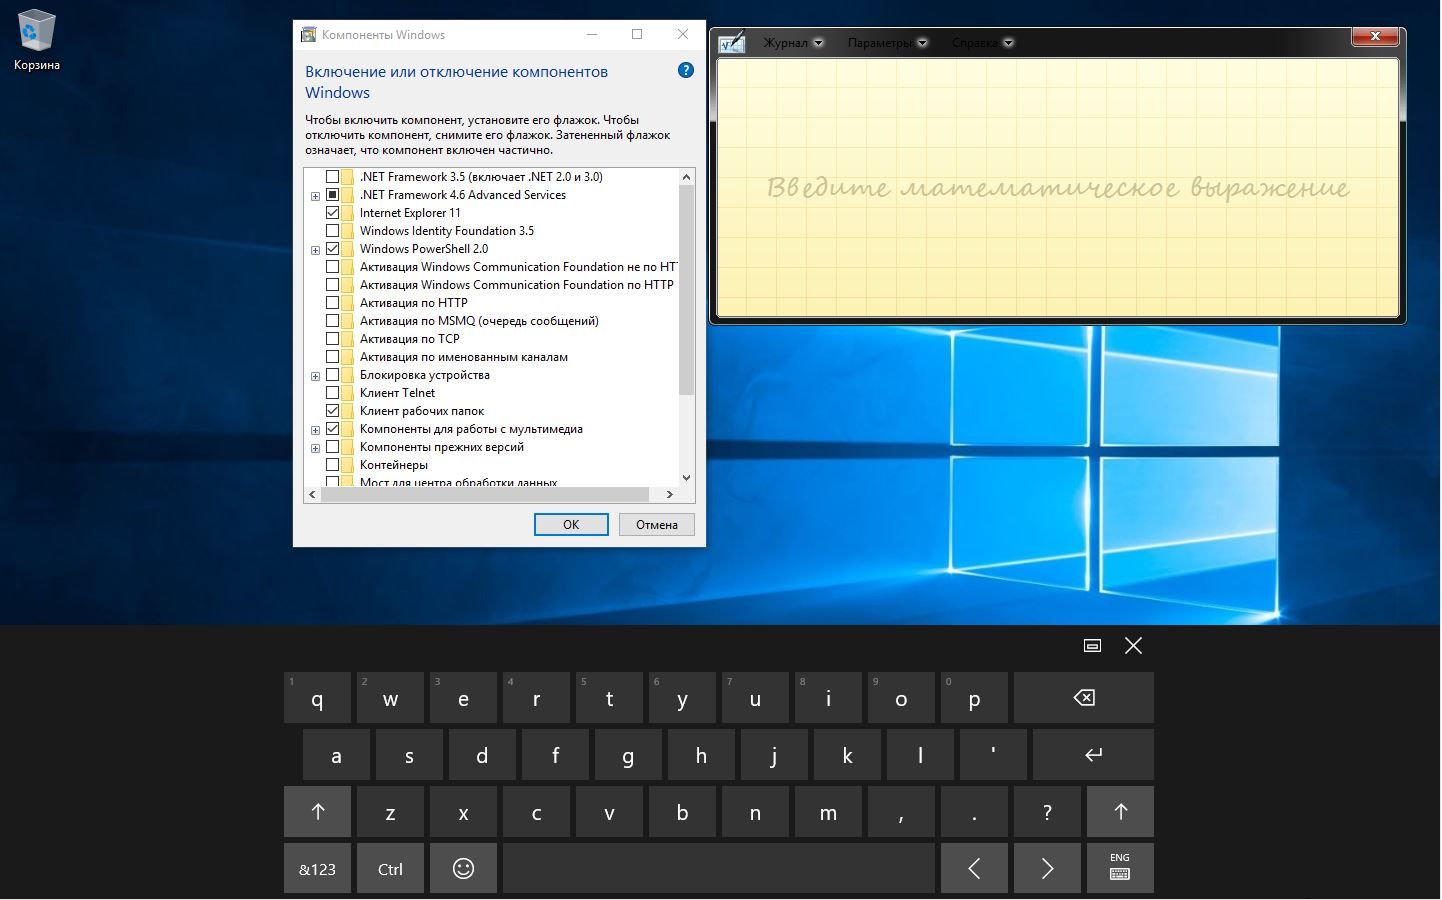Image resolution: width=1442 pixels, height=900 pixels.
Task: Tap the &123 symbols key
Action: tap(317, 868)
